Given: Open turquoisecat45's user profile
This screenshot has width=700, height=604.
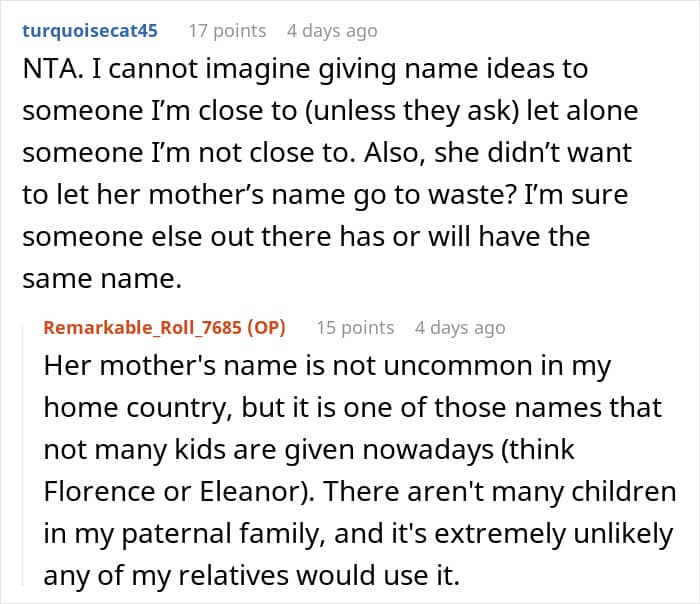Looking at the screenshot, I should tap(90, 31).
